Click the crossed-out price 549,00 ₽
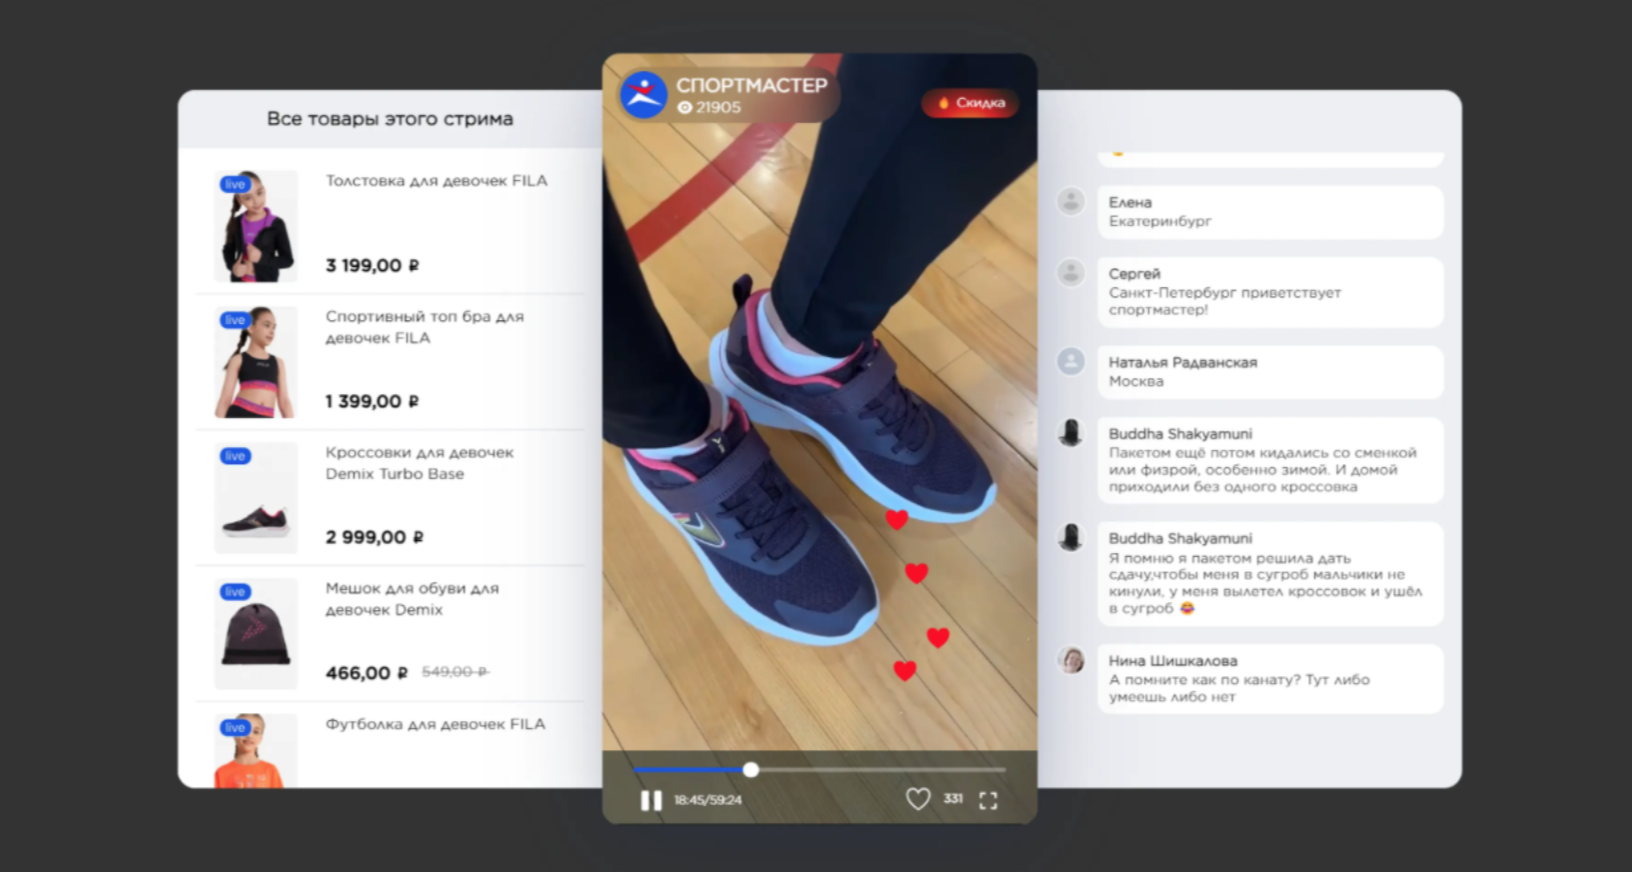The height and width of the screenshot is (872, 1632). (455, 672)
